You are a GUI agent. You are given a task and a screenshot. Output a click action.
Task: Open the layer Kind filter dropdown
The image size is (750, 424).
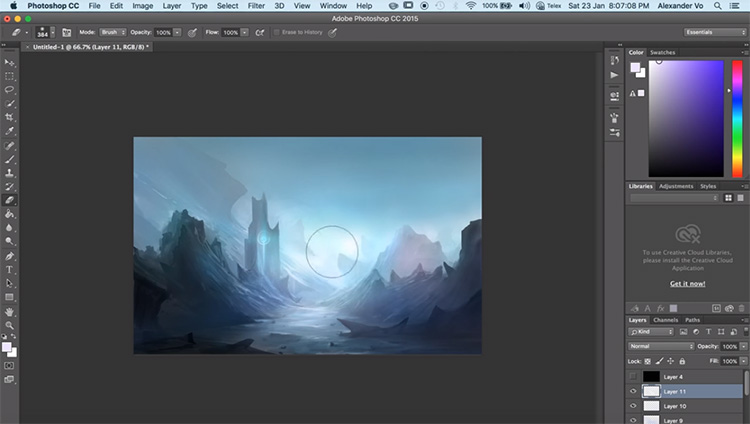pyautogui.click(x=651, y=332)
